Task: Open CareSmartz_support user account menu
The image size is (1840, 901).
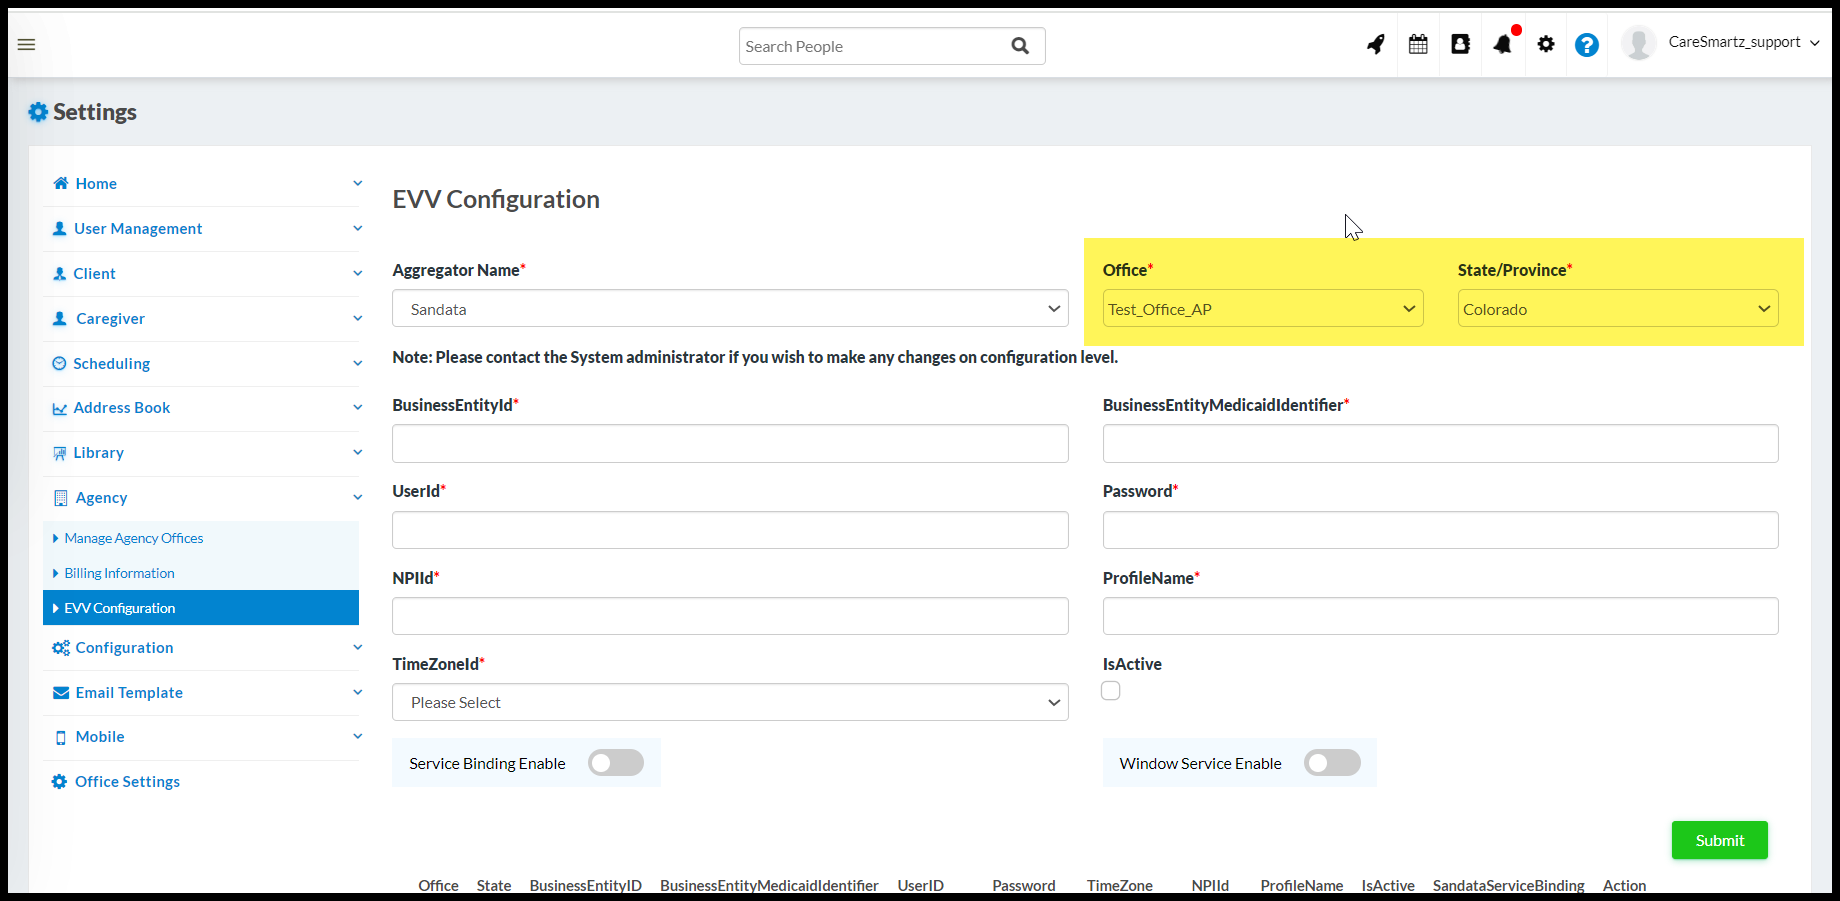Action: [x=1734, y=43]
